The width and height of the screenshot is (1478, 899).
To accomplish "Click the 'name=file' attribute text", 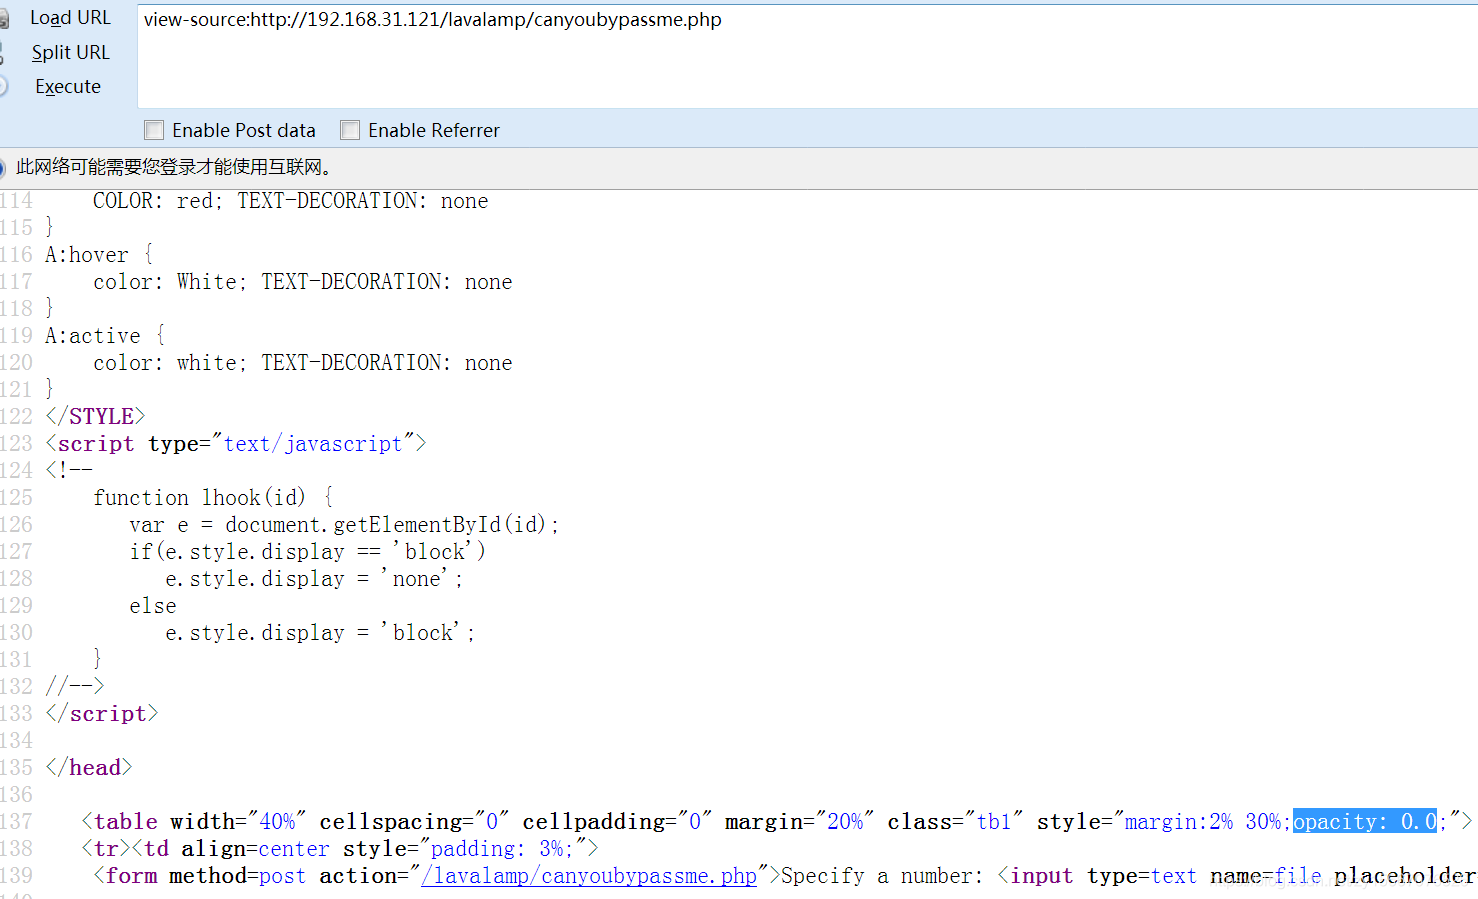I will point(1266,876).
